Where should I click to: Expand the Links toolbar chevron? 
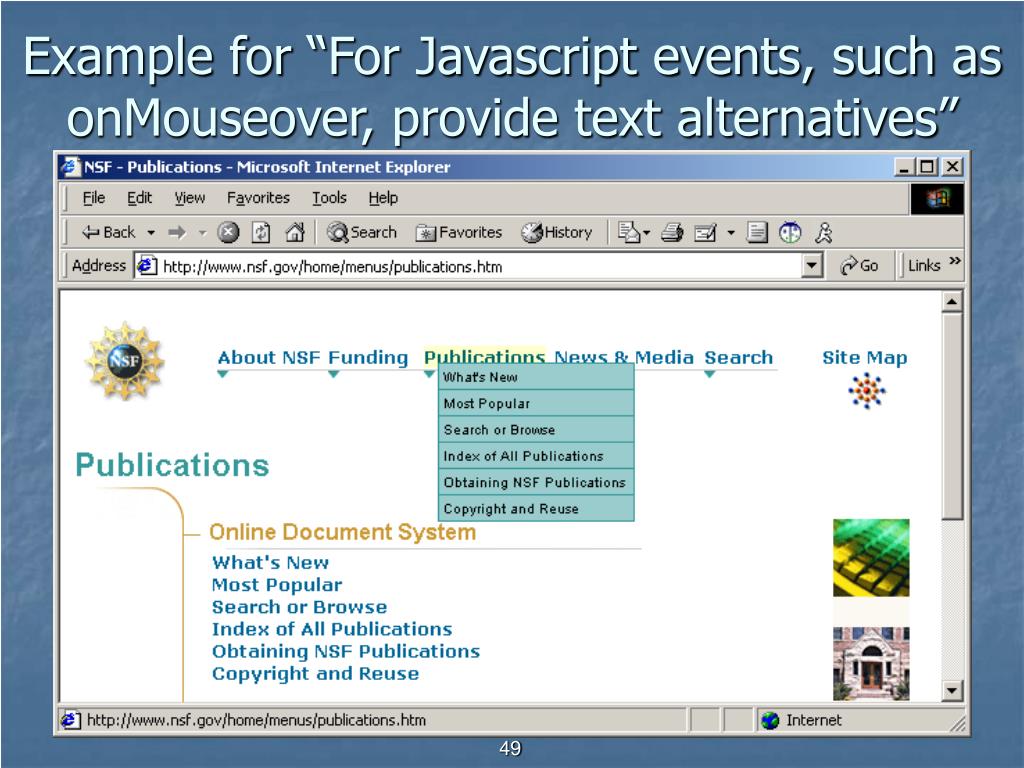coord(955,261)
